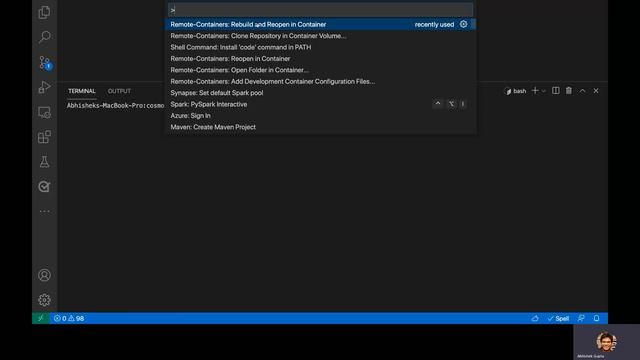
Task: Open the Accounts menu icon
Action: coord(44,275)
